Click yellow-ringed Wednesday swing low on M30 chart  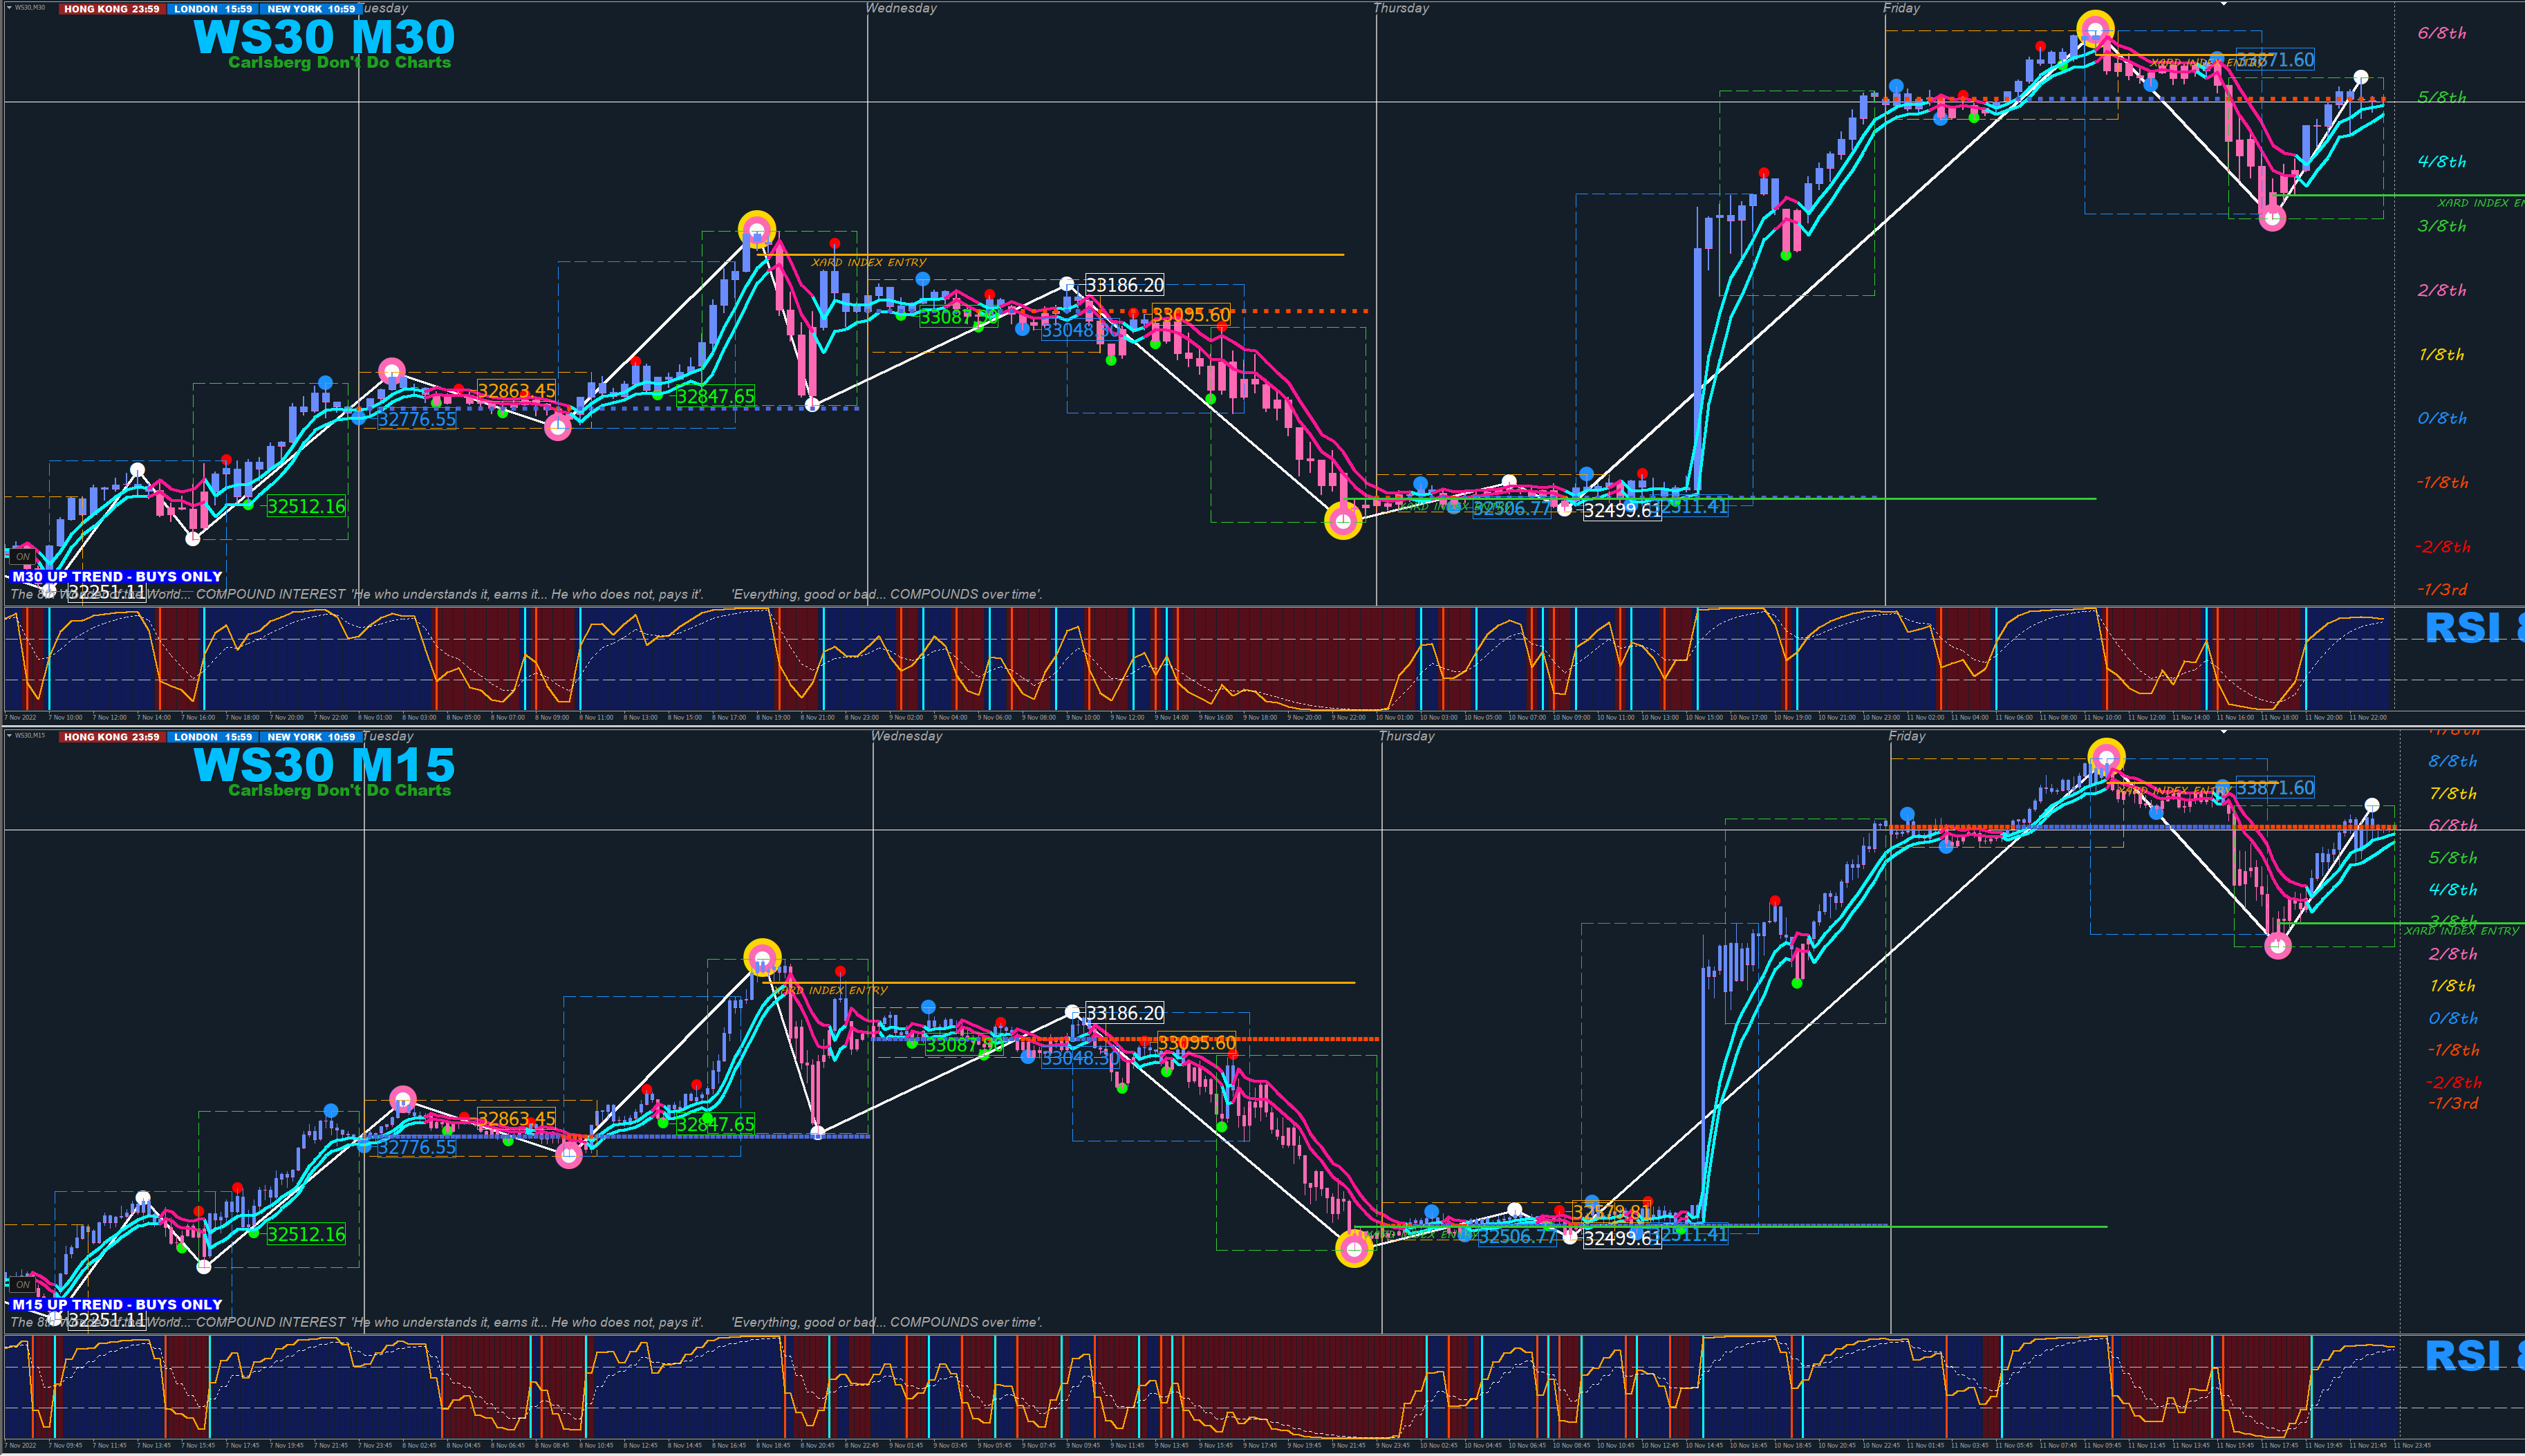pos(1343,520)
